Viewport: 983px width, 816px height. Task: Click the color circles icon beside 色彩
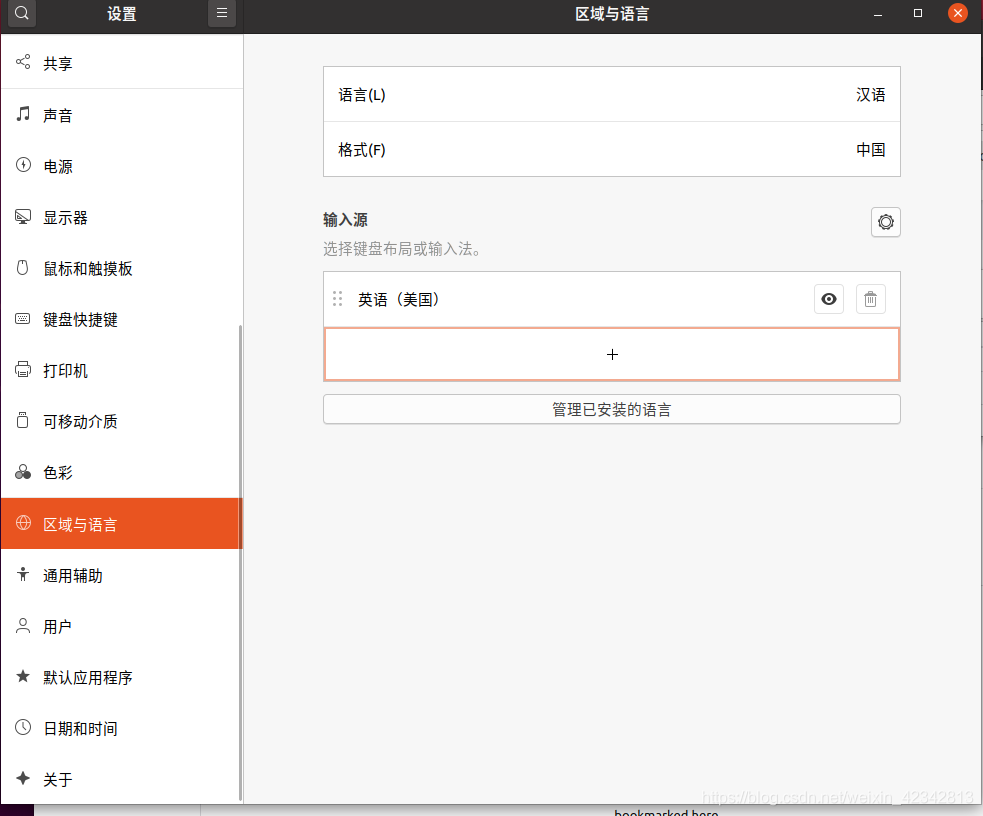pos(23,472)
